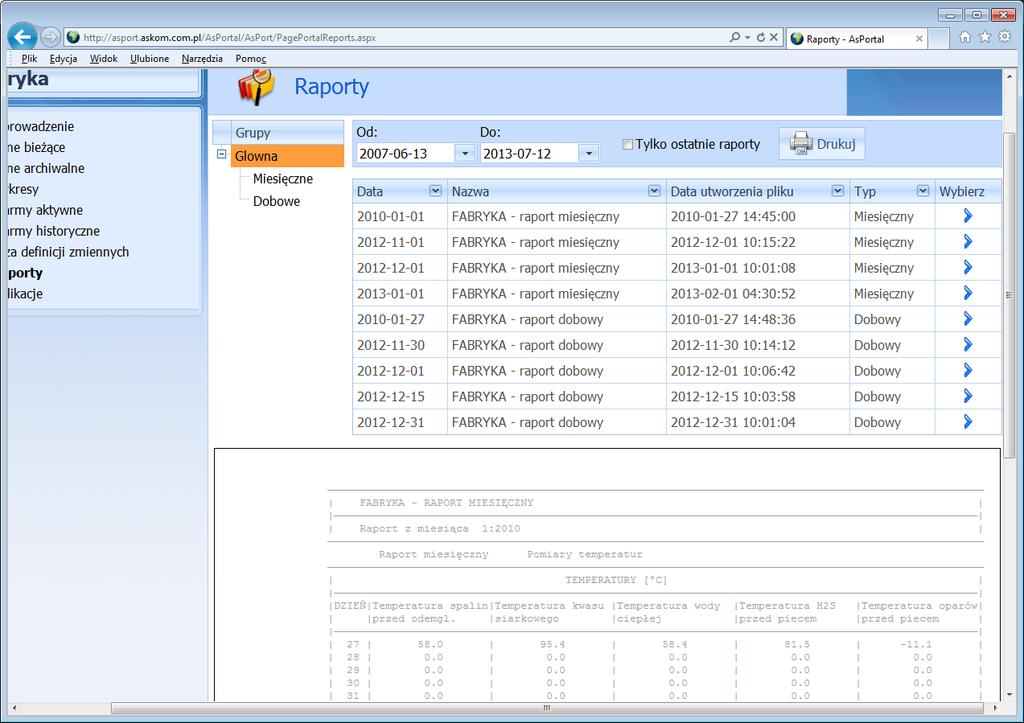Open the 'rmy aktywne' sidebar link

[45, 210]
